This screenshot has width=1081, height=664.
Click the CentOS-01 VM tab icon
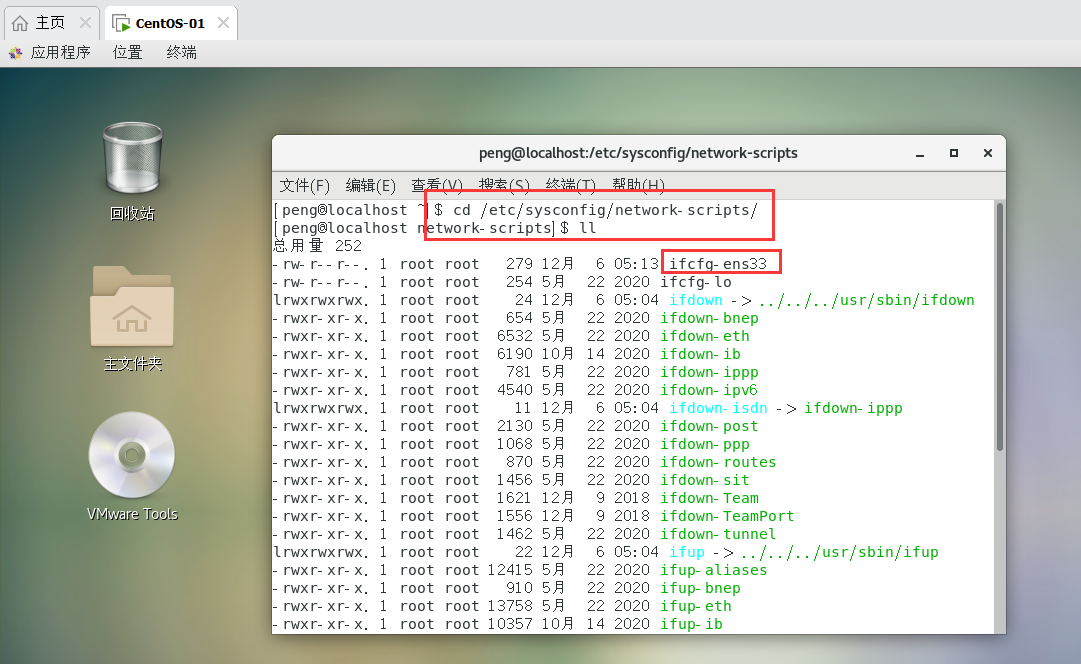click(121, 23)
